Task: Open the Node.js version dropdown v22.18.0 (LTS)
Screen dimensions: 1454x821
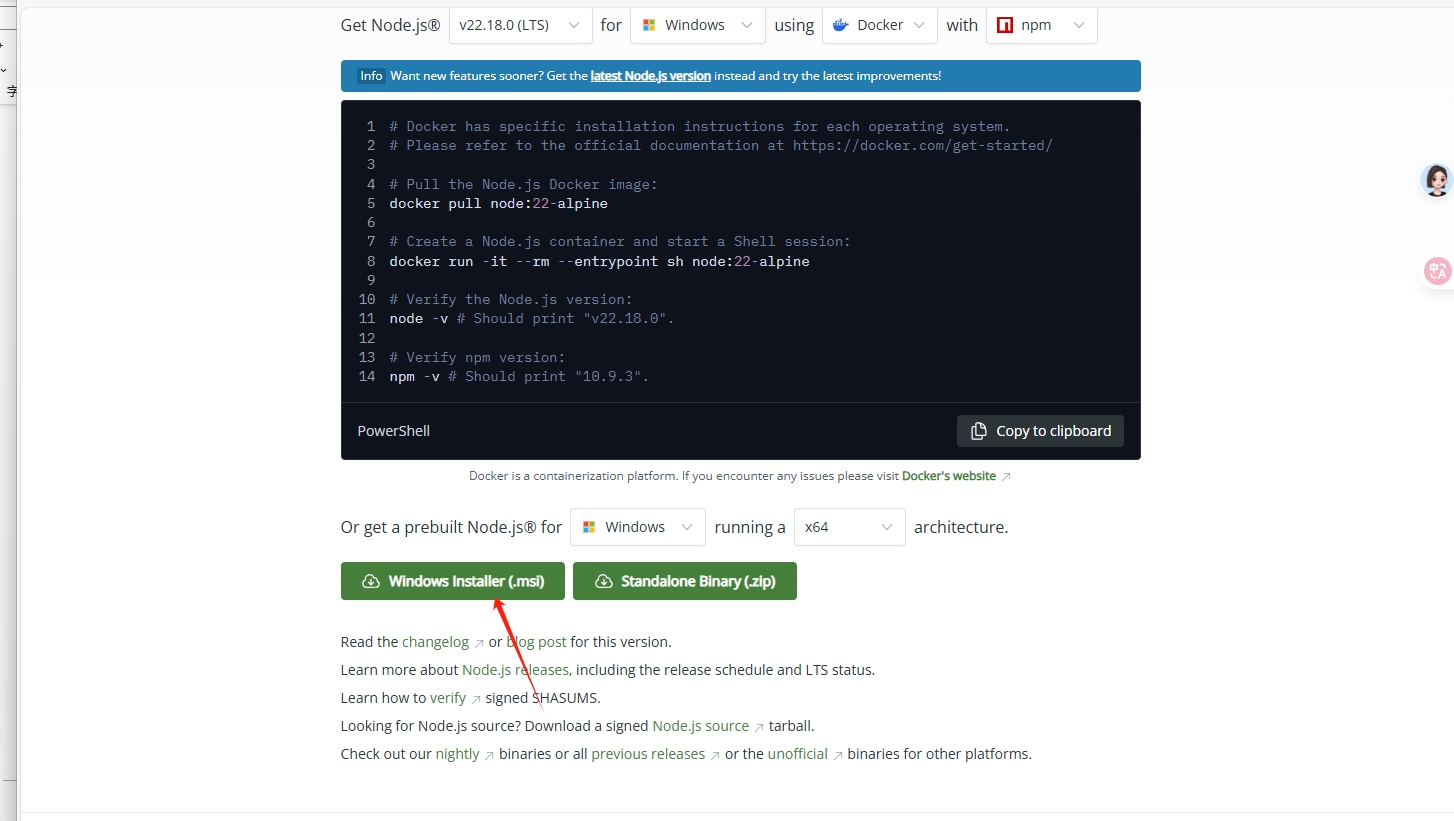Action: 520,25
